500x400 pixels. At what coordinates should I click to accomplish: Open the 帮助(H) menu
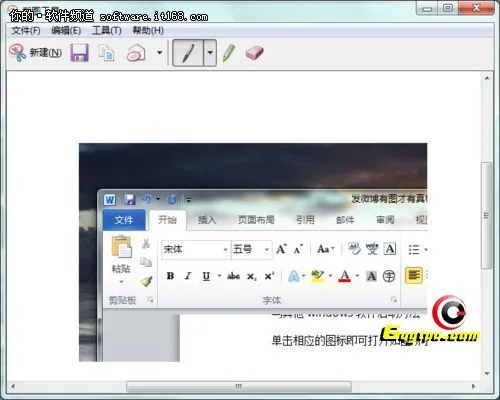click(x=148, y=31)
